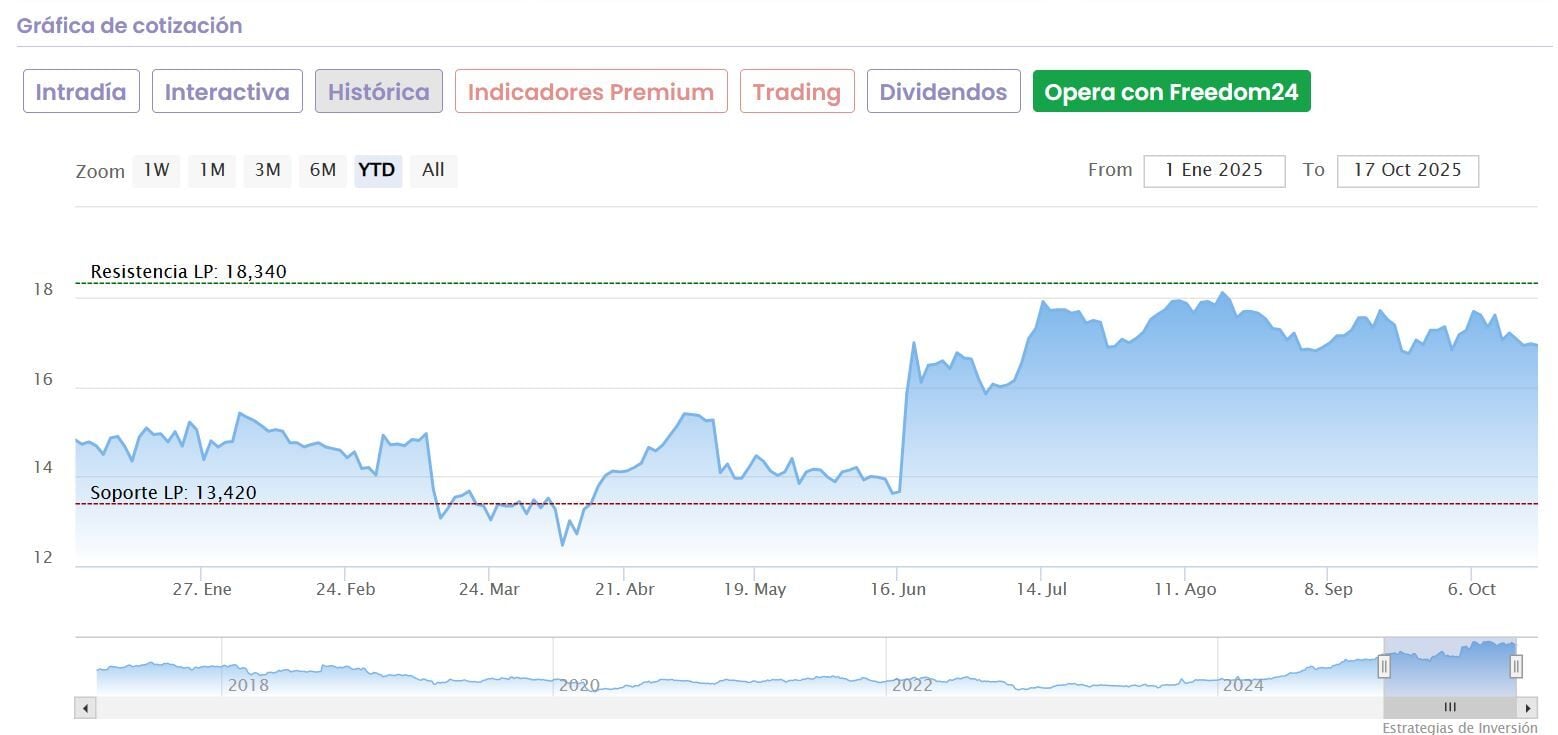Select the YTD zoom button
Image resolution: width=1558 pixels, height=735 pixels.
[x=377, y=170]
